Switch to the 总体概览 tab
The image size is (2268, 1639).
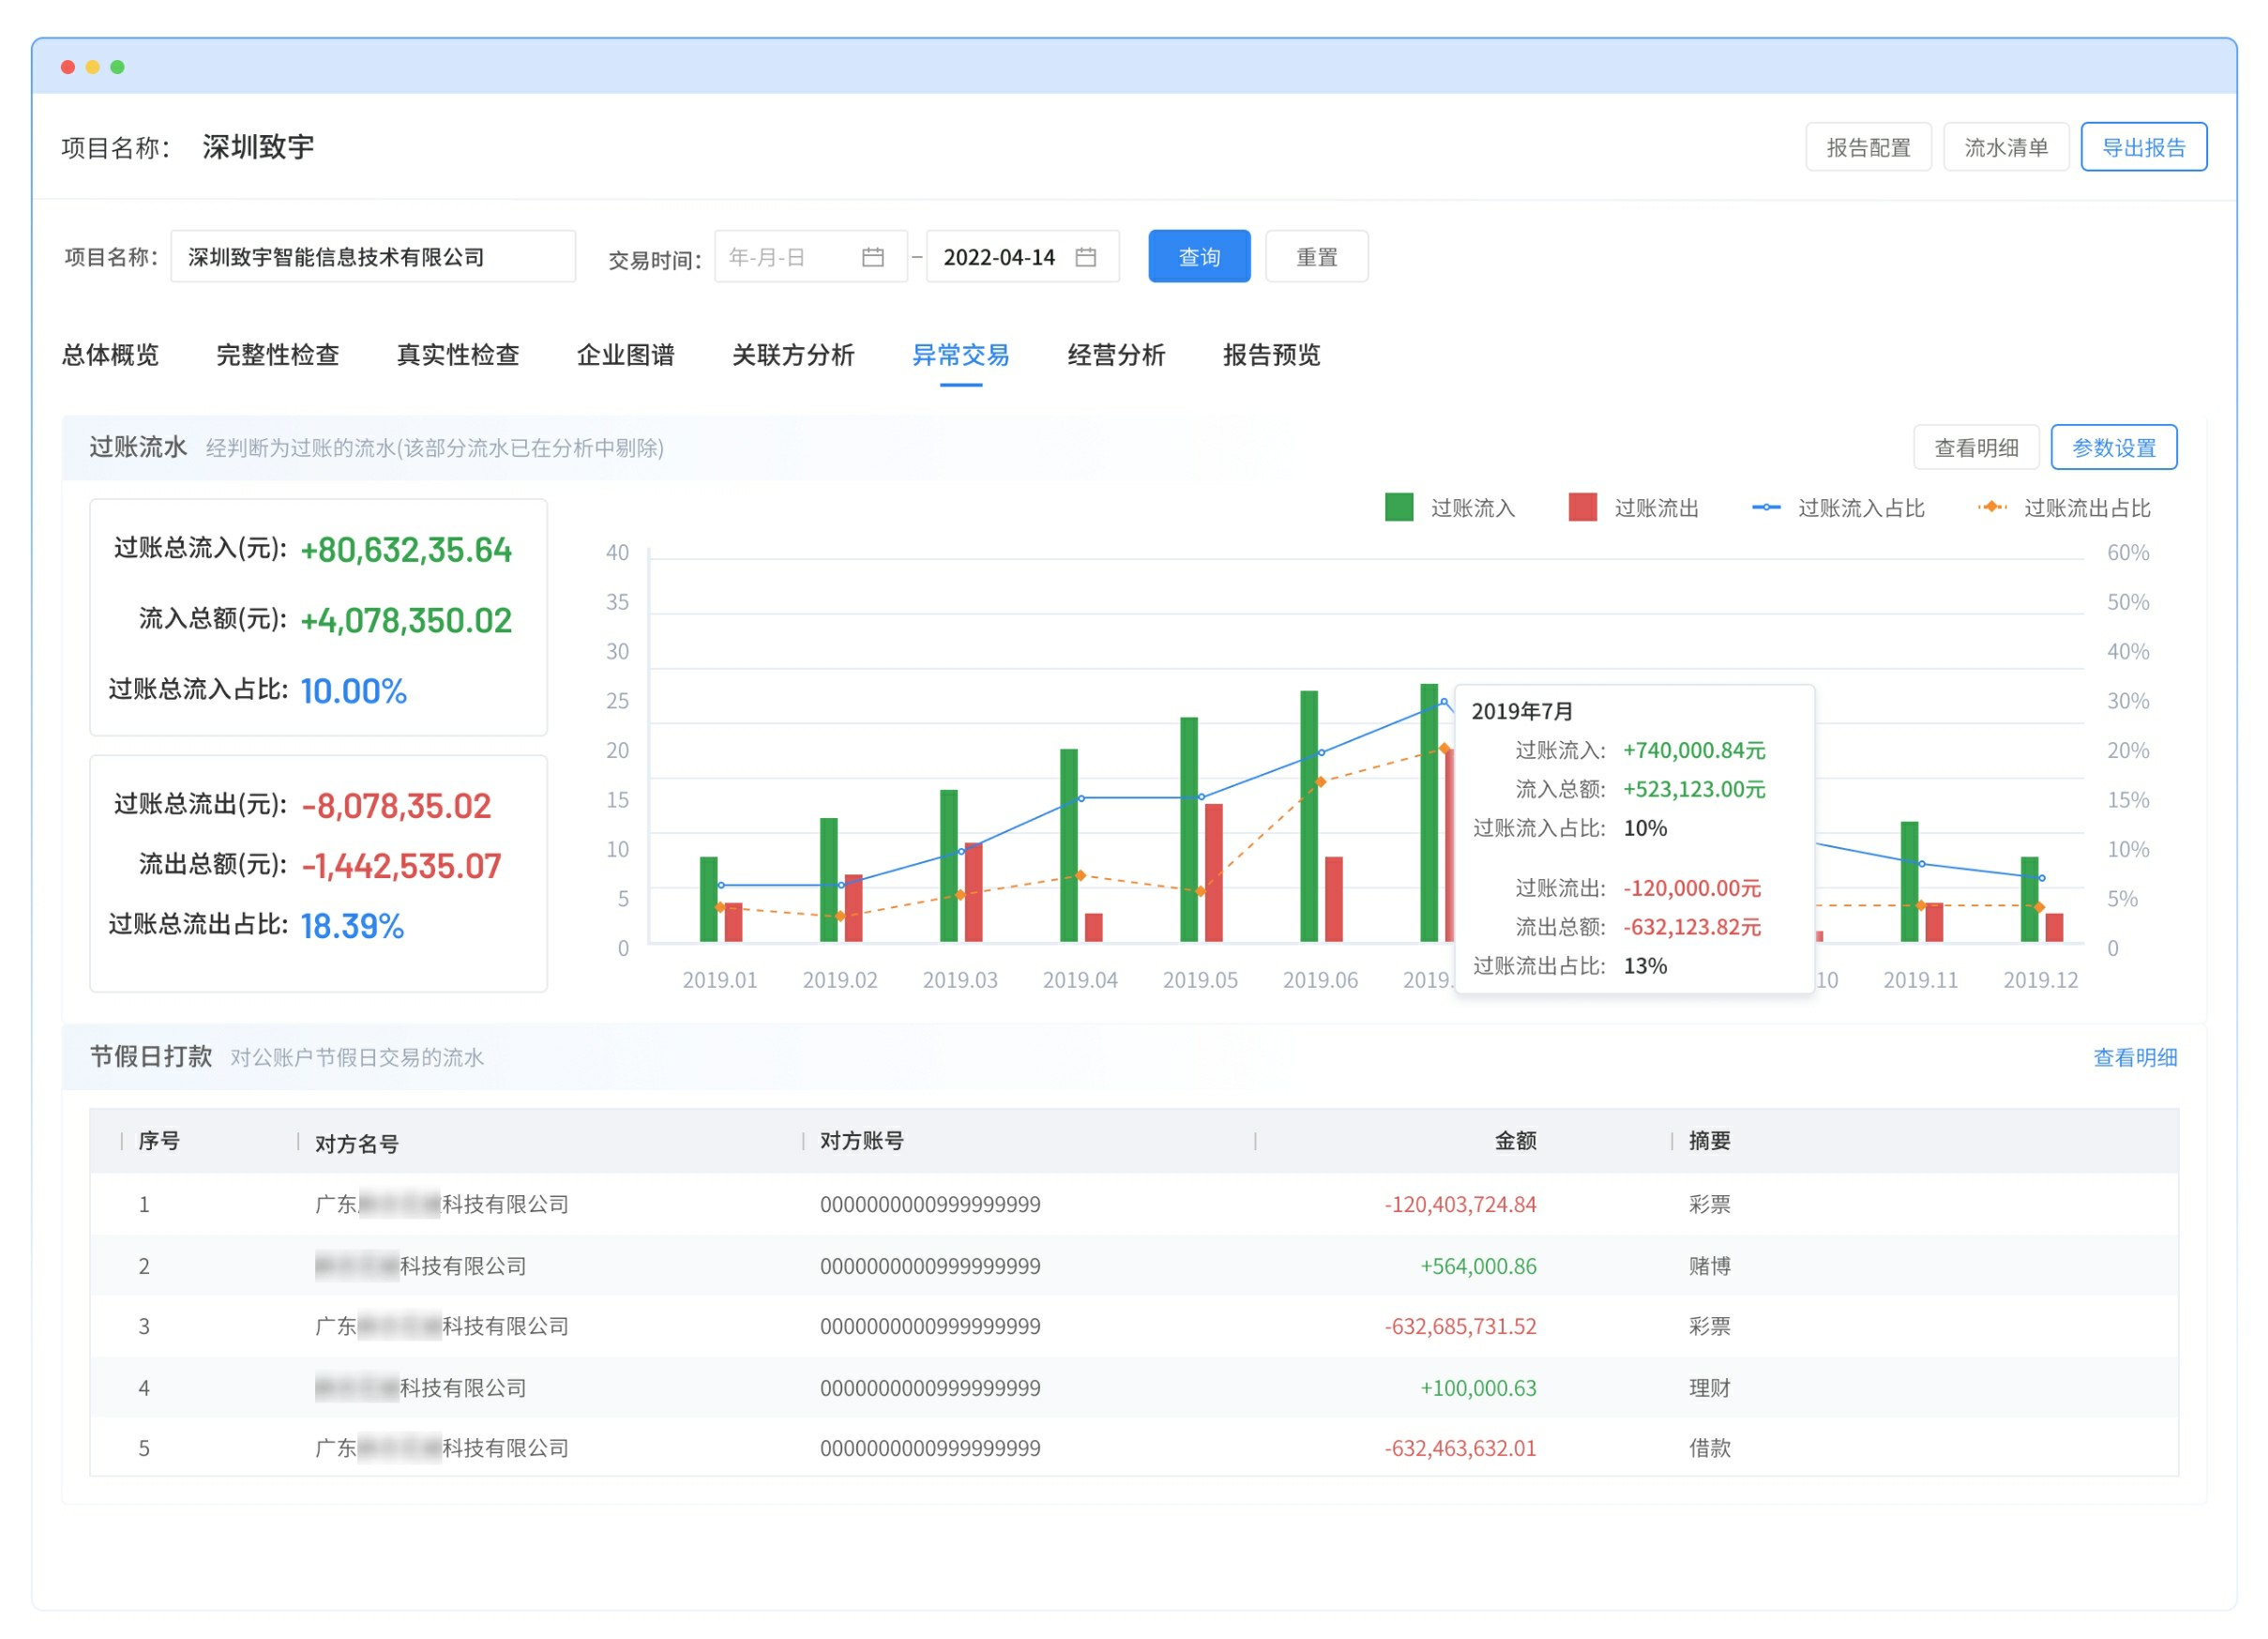(x=111, y=356)
